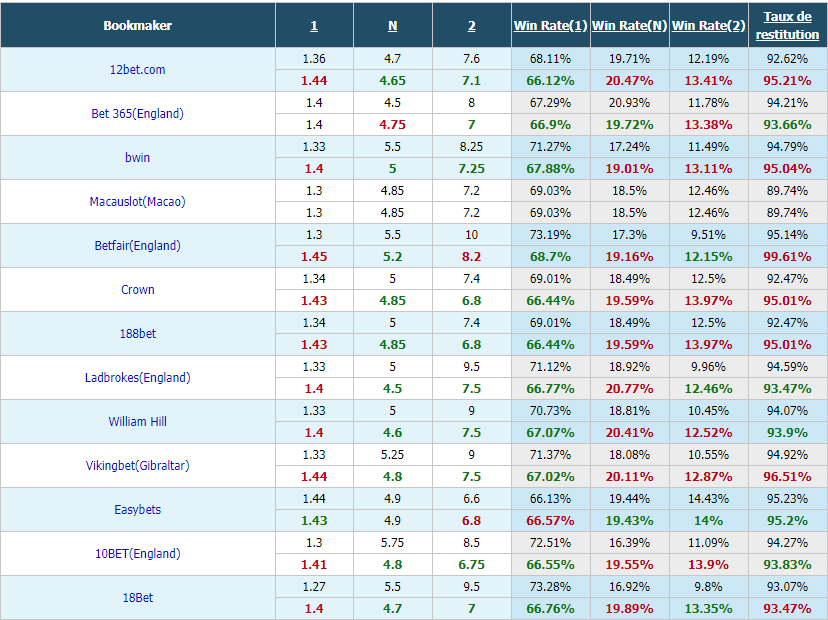Viewport: 828px width, 620px height.
Task: Sort by the Win Rate(1) header
Action: [x=550, y=25]
